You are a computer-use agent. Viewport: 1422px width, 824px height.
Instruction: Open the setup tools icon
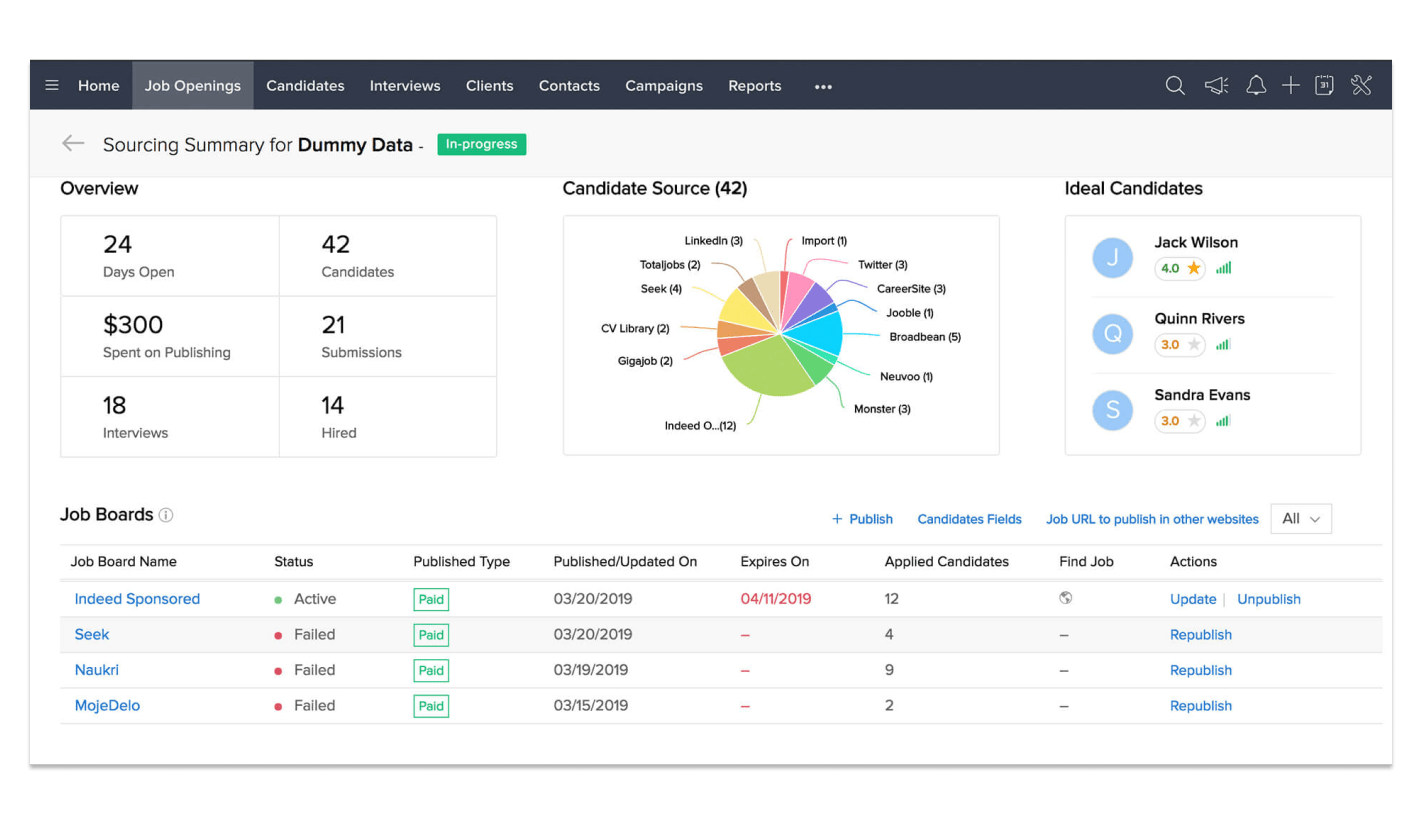[x=1361, y=86]
